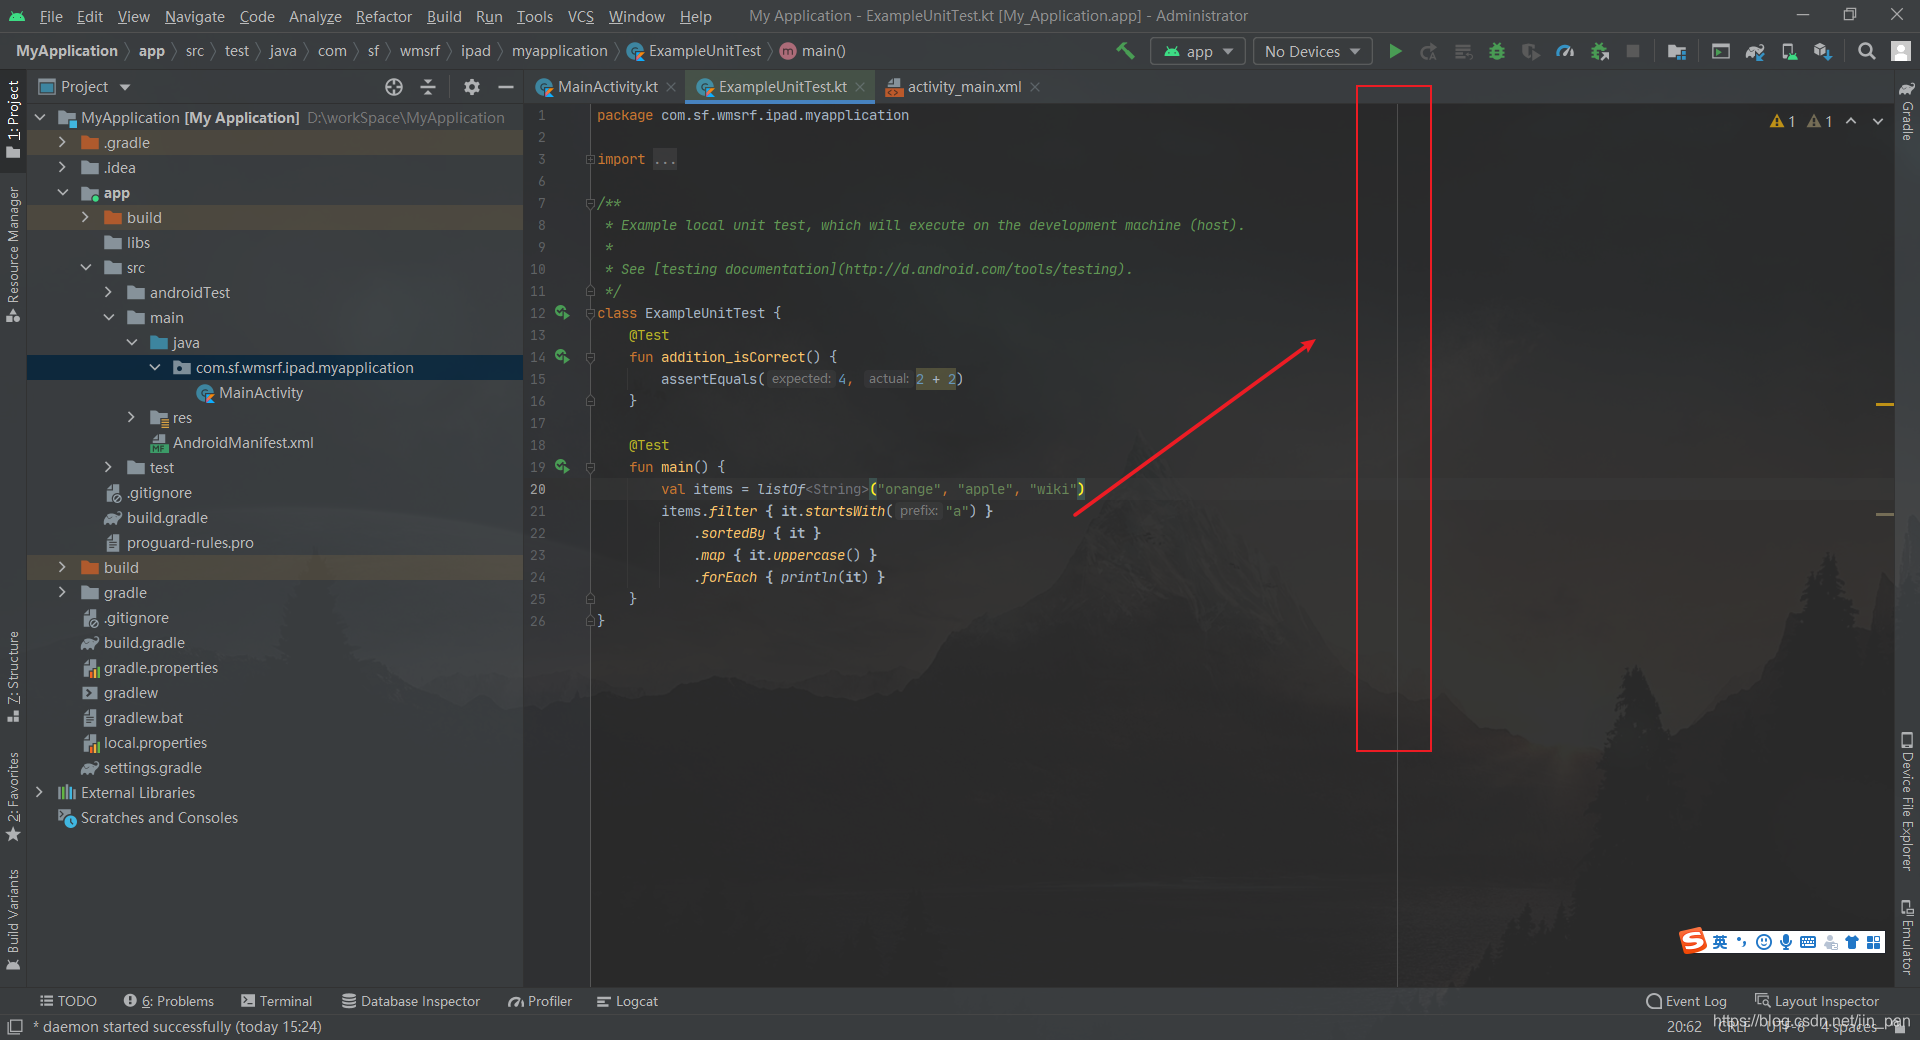Click Attach Debugger to Android Process icon

point(1600,51)
